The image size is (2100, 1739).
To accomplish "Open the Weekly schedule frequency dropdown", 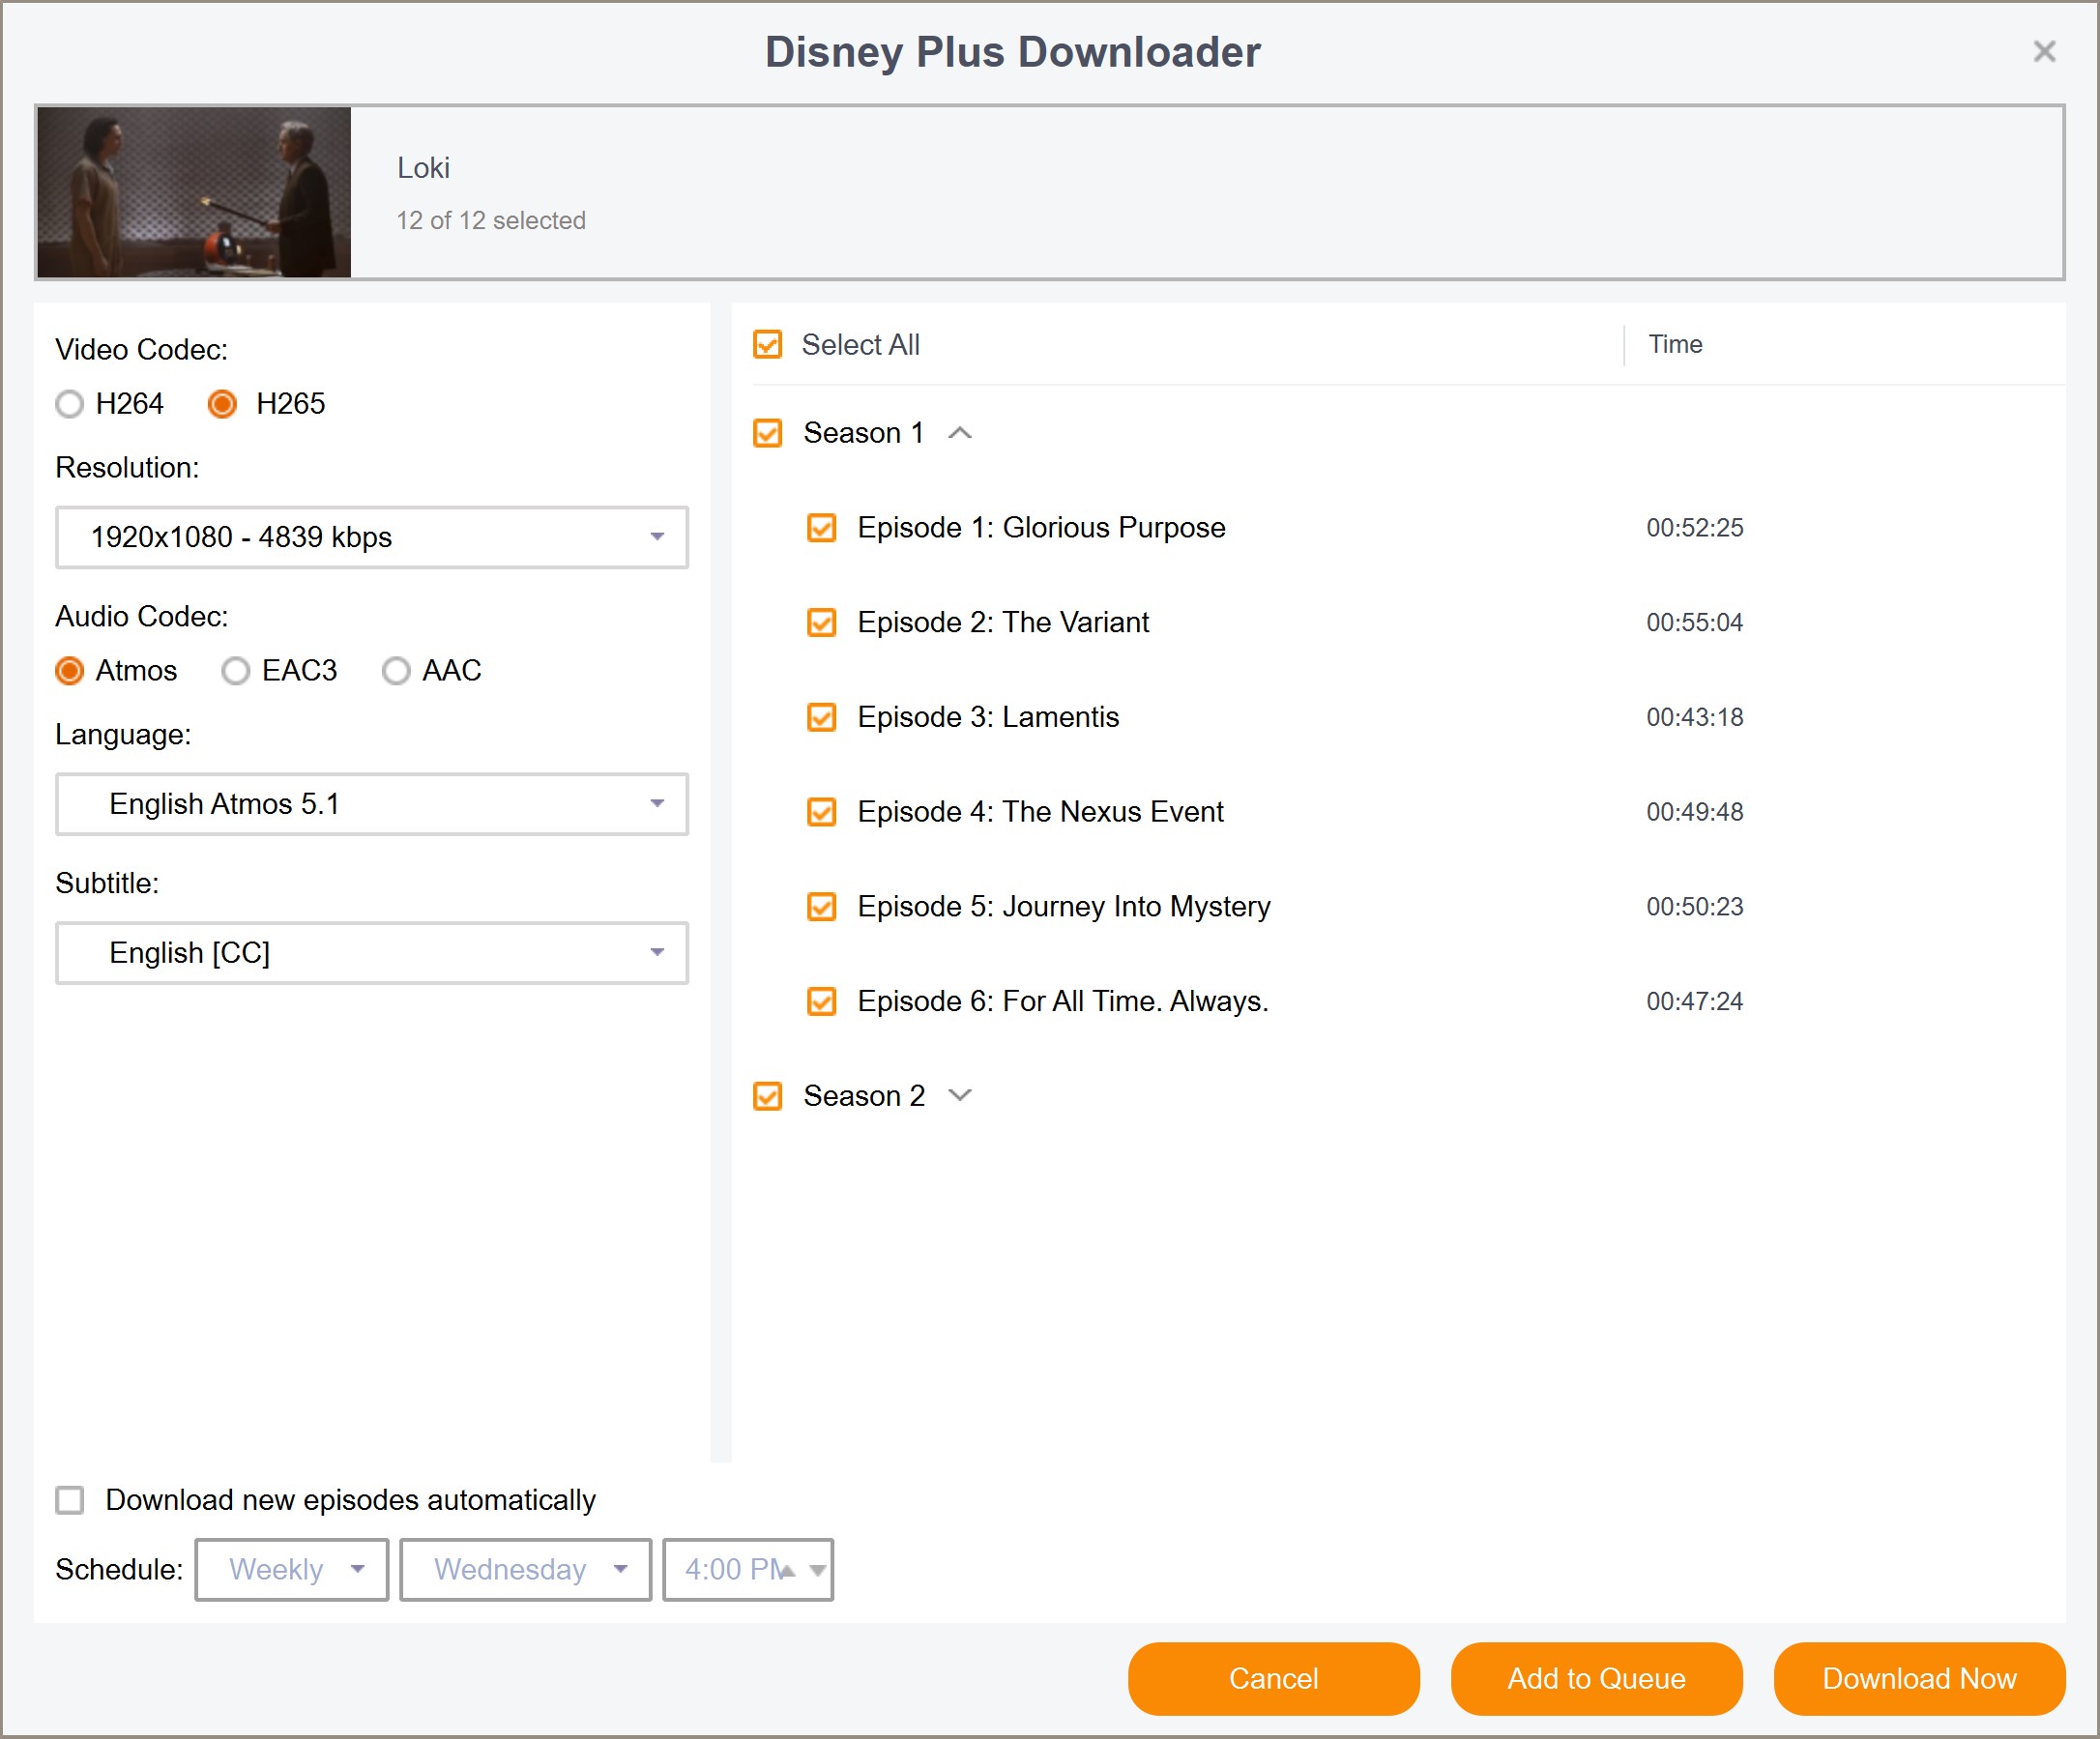I will (x=291, y=1570).
